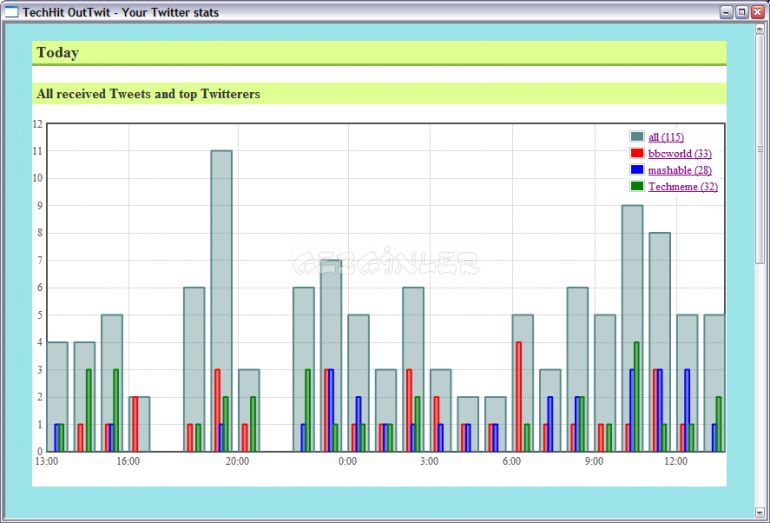Click the vertical scrollbar thumb
770x523 pixels.
click(759, 149)
